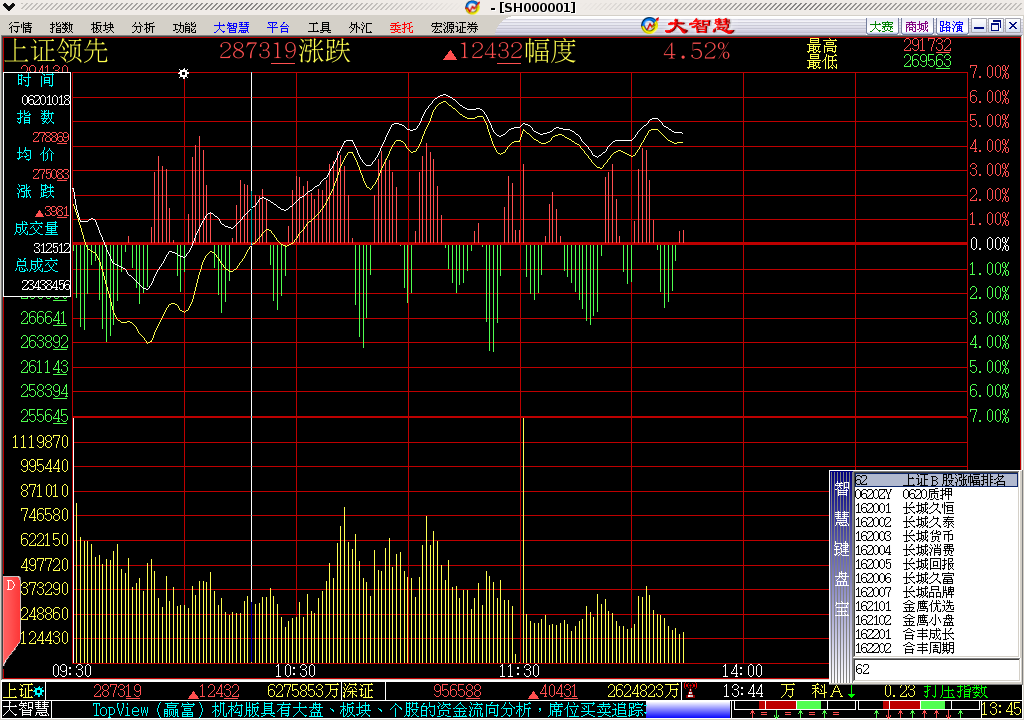This screenshot has width=1024, height=720.
Task: Click the 最高 value 291732
Action: tap(927, 45)
